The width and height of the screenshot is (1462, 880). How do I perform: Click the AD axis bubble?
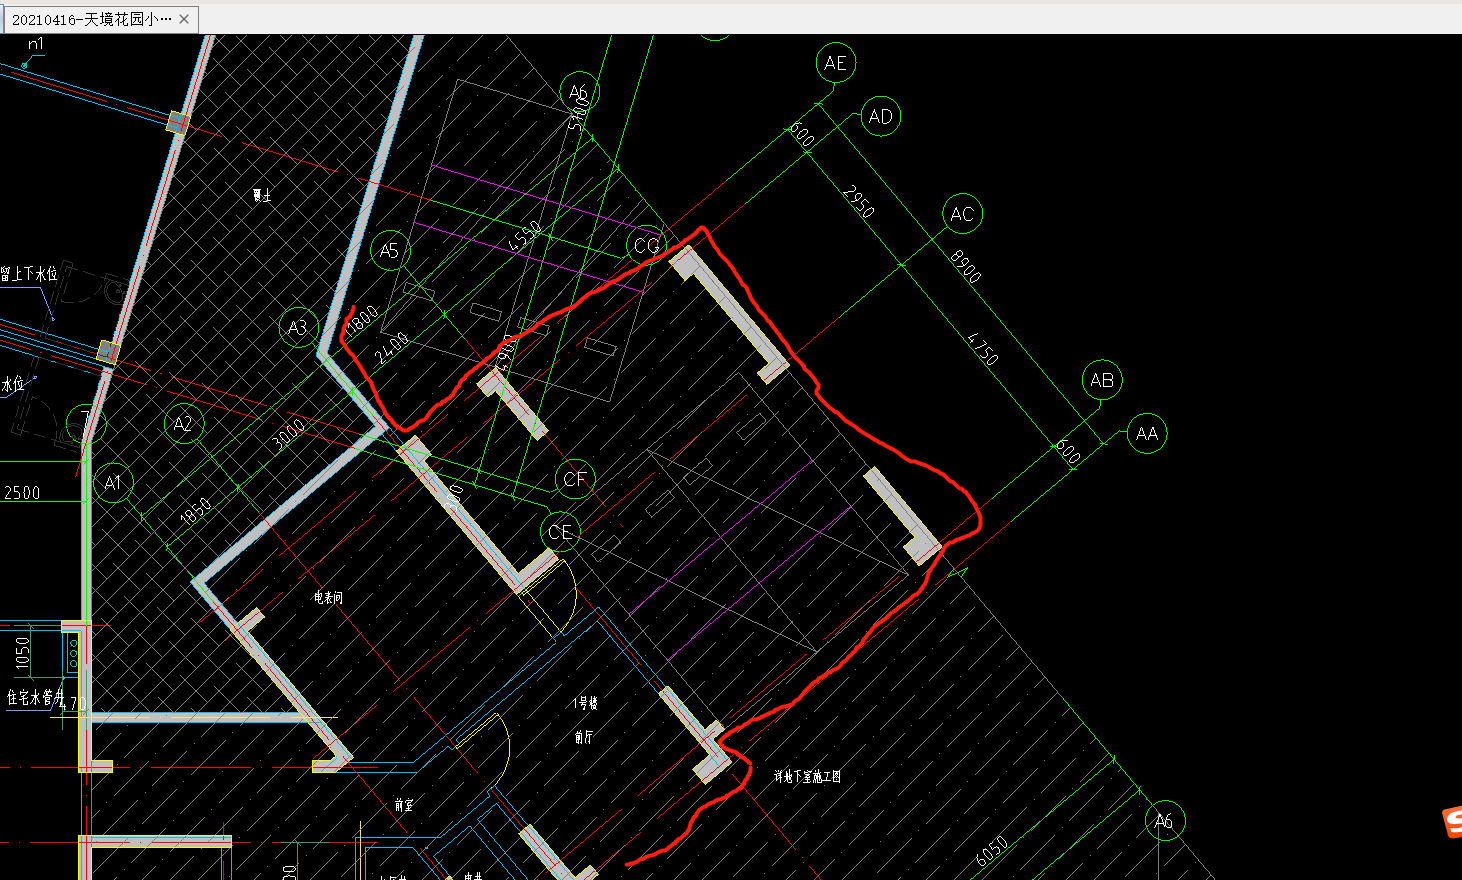click(880, 117)
